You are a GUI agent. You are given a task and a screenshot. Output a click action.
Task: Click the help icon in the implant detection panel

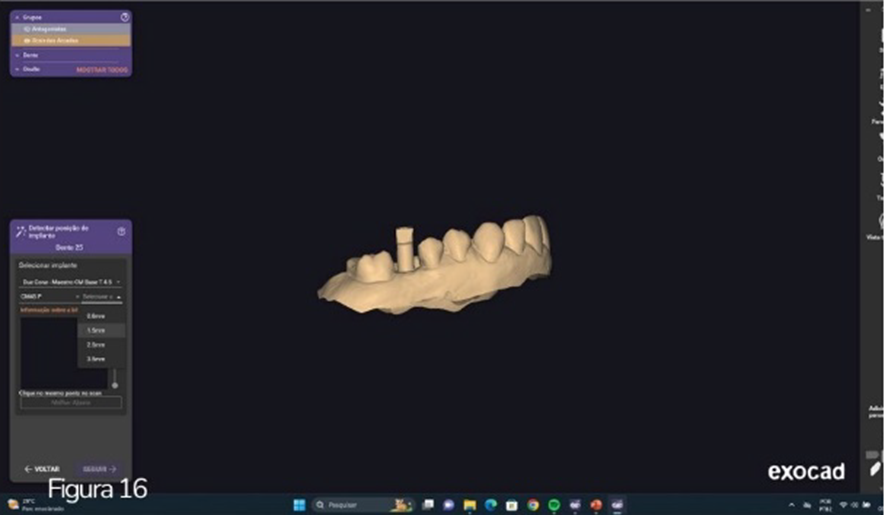121,231
